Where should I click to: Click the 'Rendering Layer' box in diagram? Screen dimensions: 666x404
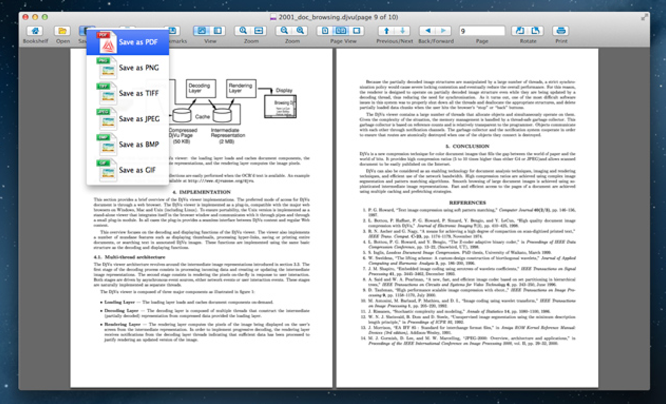click(x=241, y=88)
